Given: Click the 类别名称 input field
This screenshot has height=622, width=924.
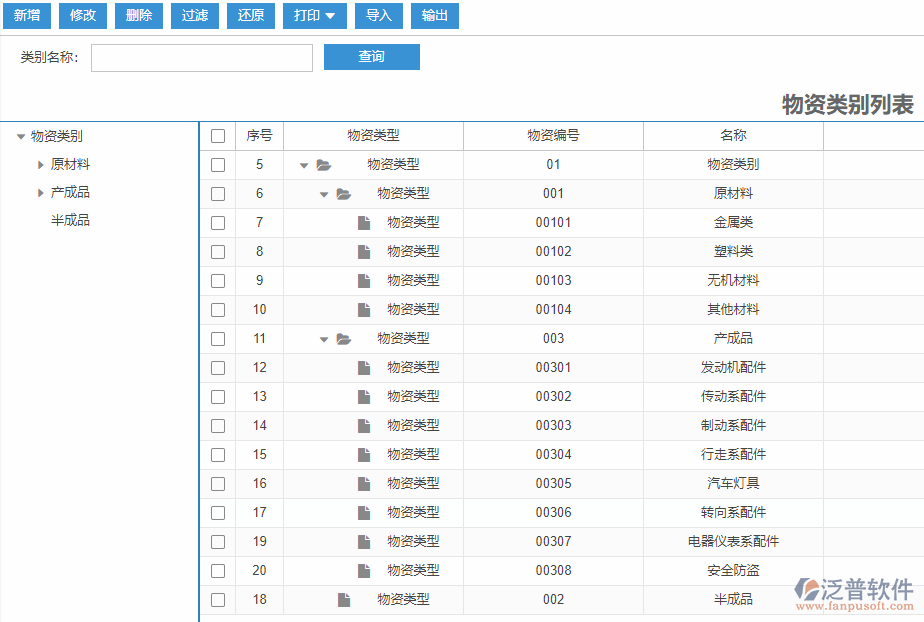Looking at the screenshot, I should pyautogui.click(x=201, y=58).
